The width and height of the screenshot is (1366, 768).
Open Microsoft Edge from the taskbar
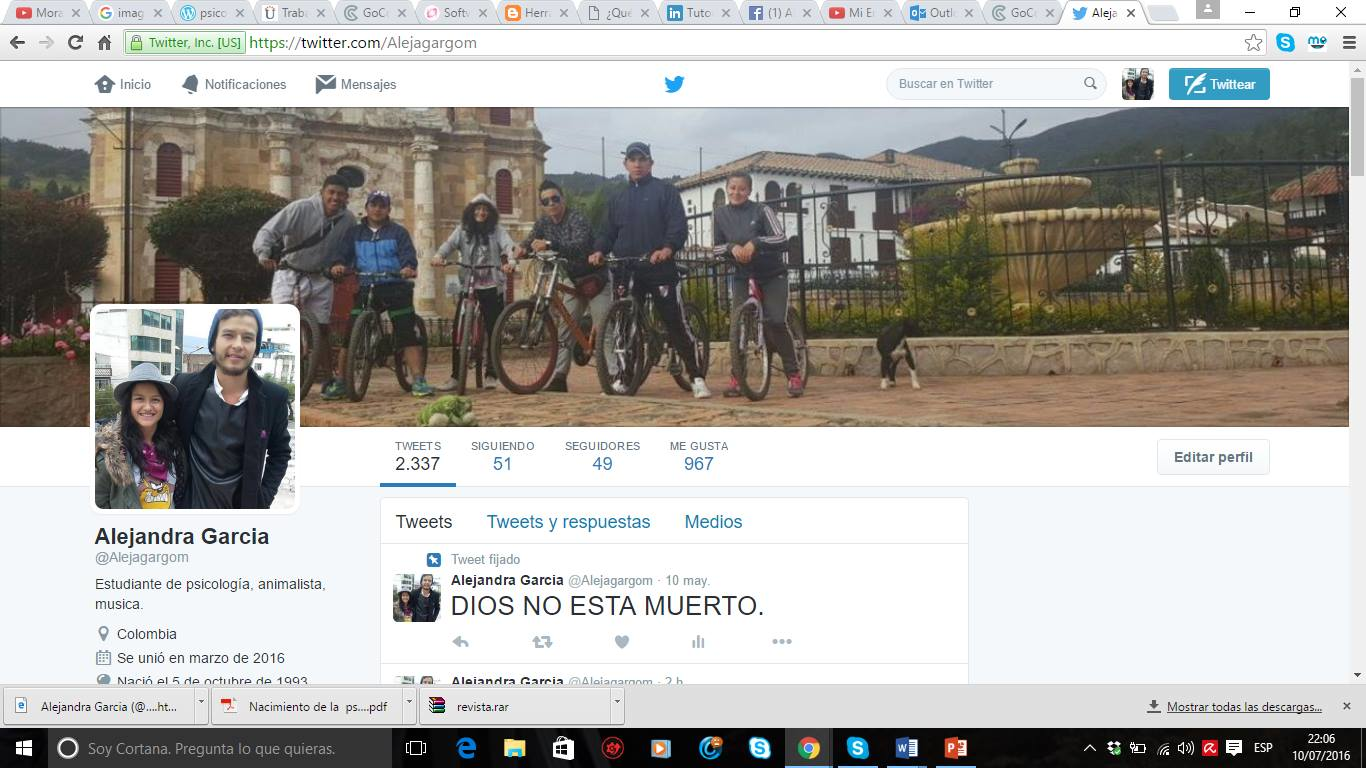(x=466, y=748)
